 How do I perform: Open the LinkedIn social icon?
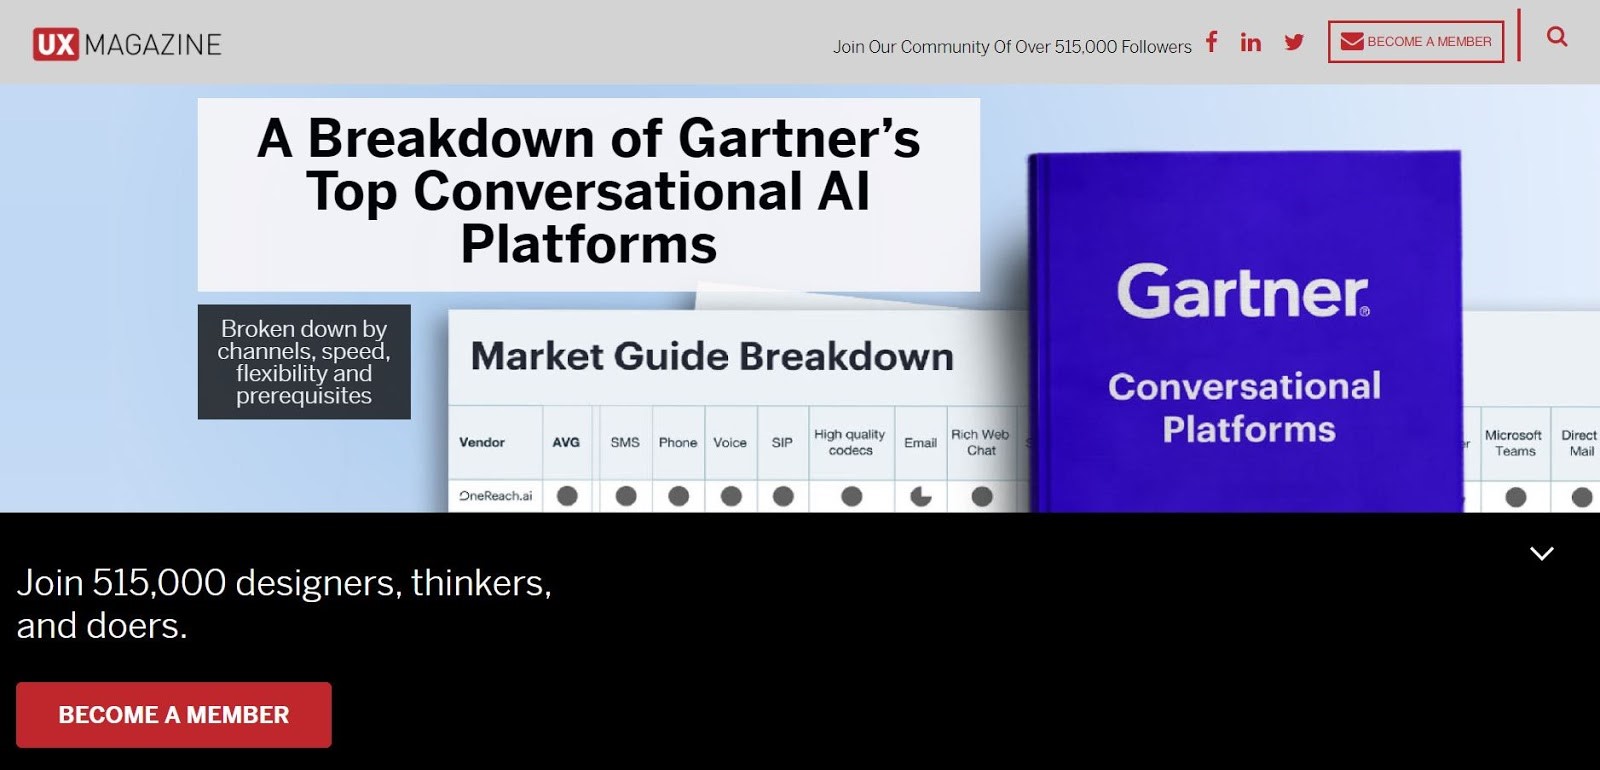tap(1250, 42)
